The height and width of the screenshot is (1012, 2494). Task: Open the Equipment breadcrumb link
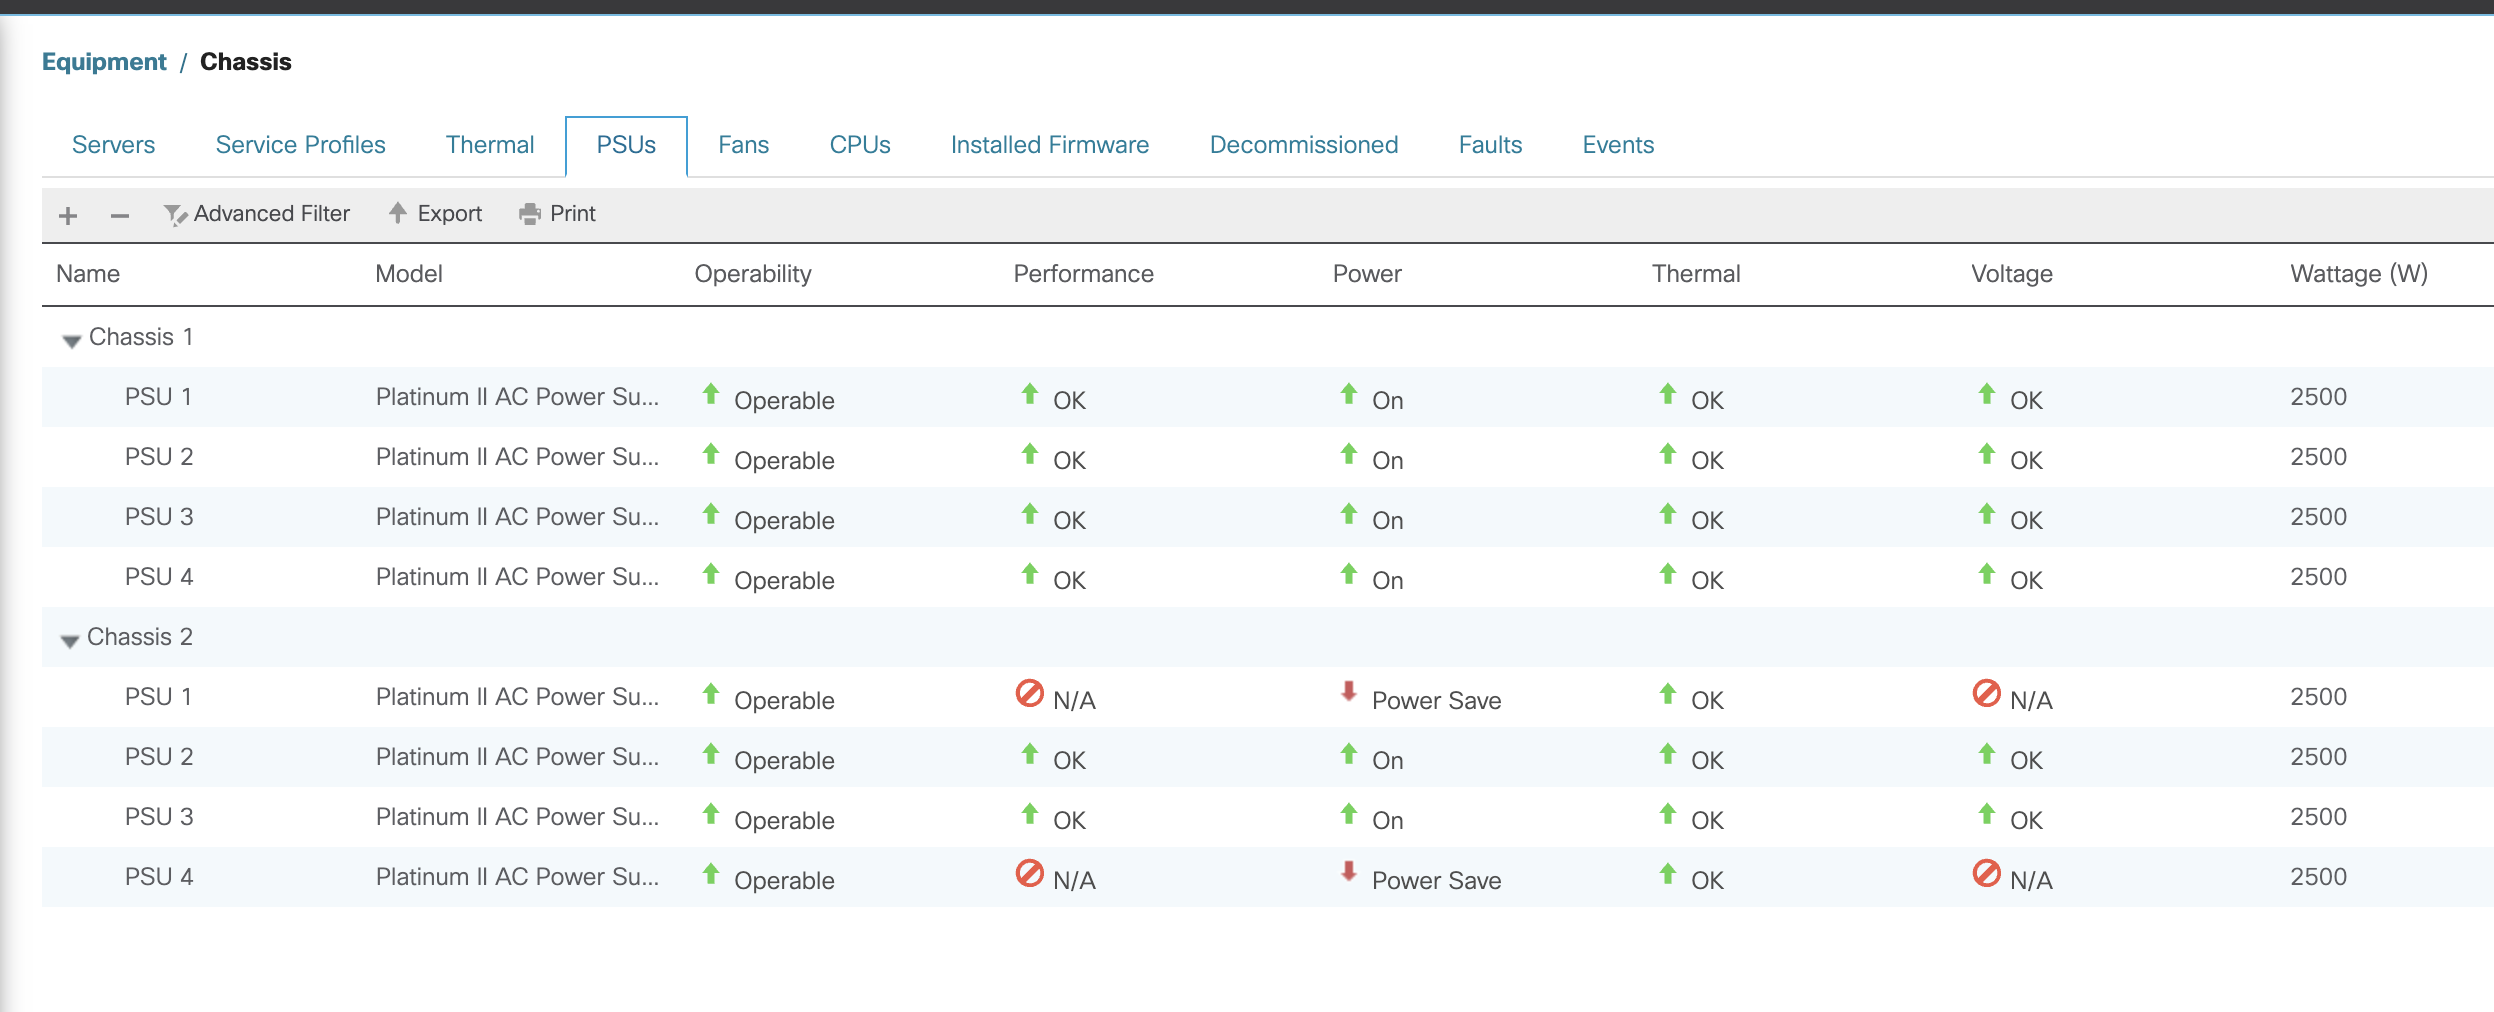(x=103, y=61)
